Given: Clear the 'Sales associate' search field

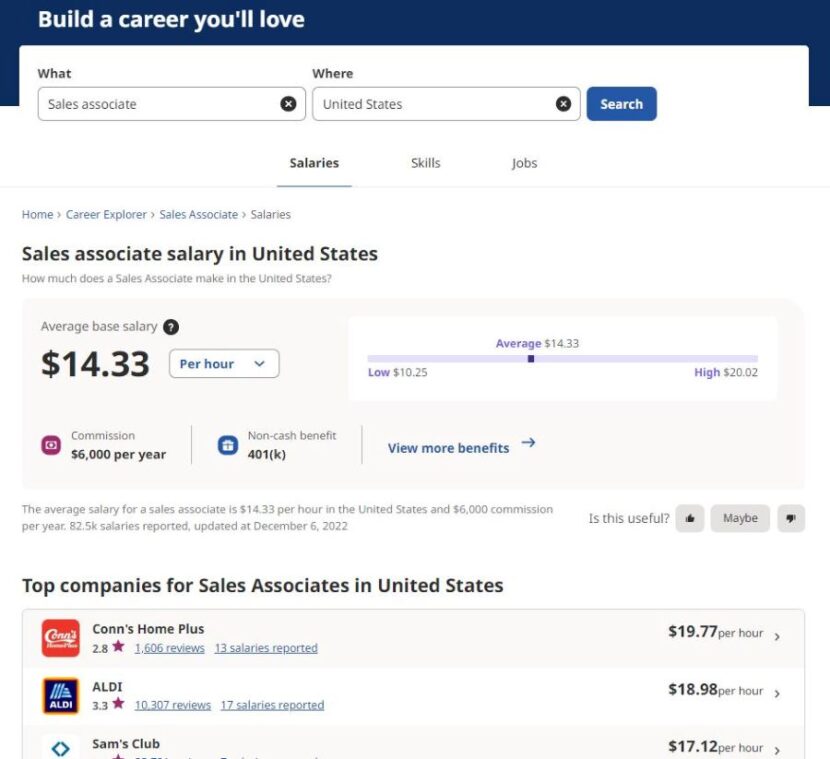Looking at the screenshot, I should point(288,104).
